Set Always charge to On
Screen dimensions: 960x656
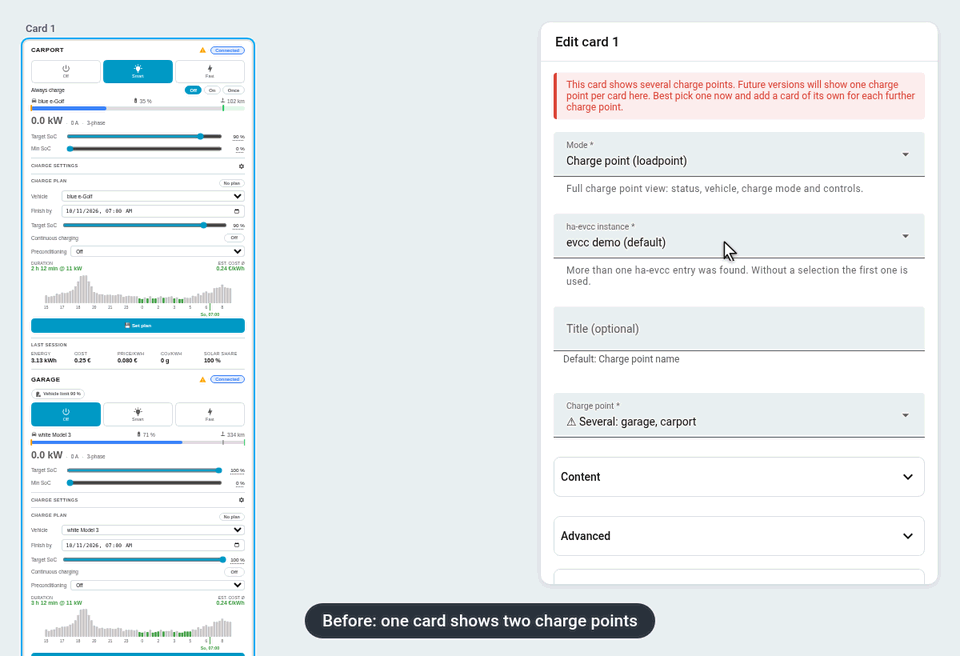[x=212, y=90]
